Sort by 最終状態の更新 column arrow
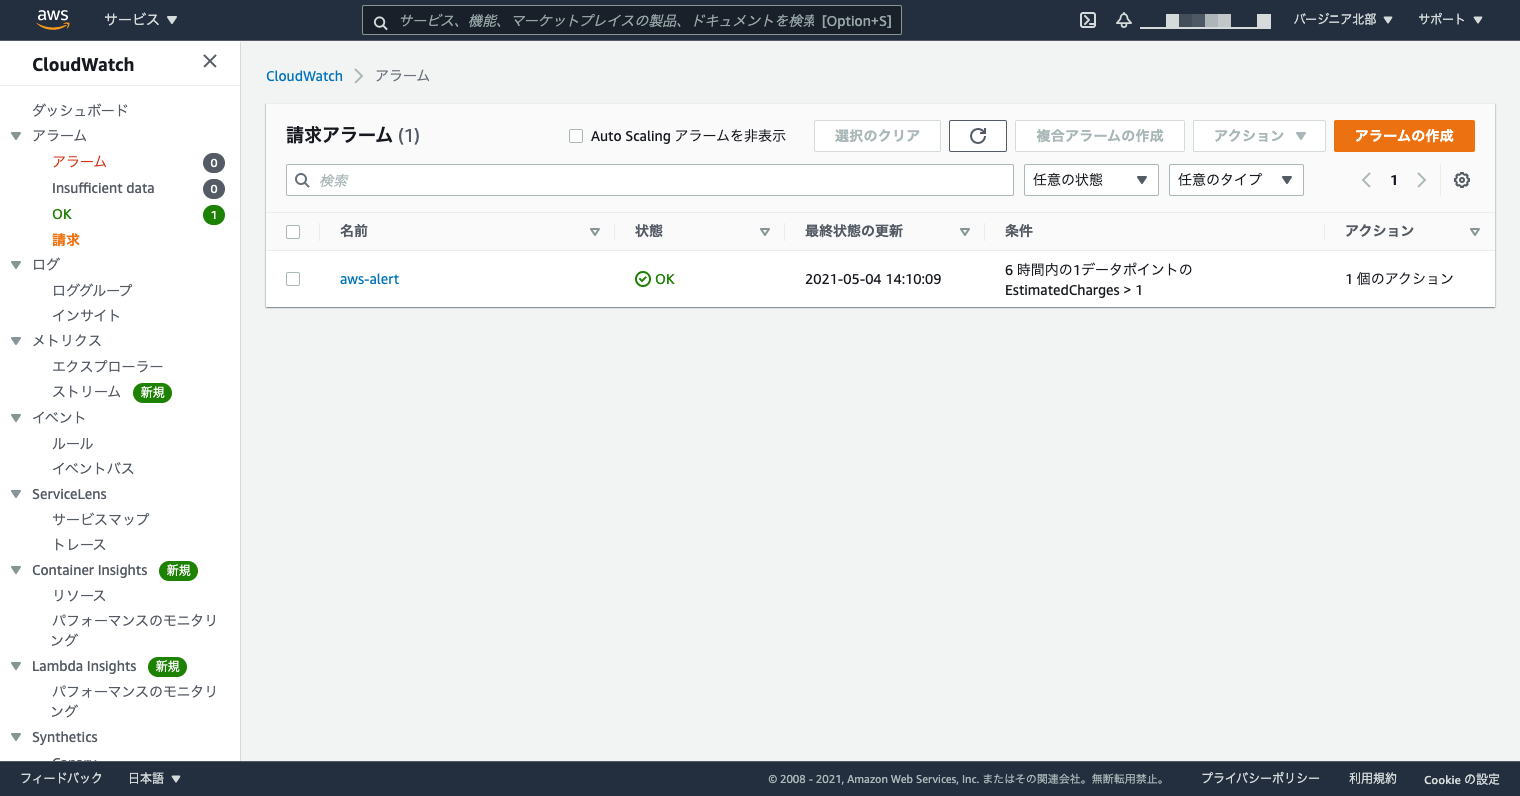The height and width of the screenshot is (796, 1520). click(964, 232)
